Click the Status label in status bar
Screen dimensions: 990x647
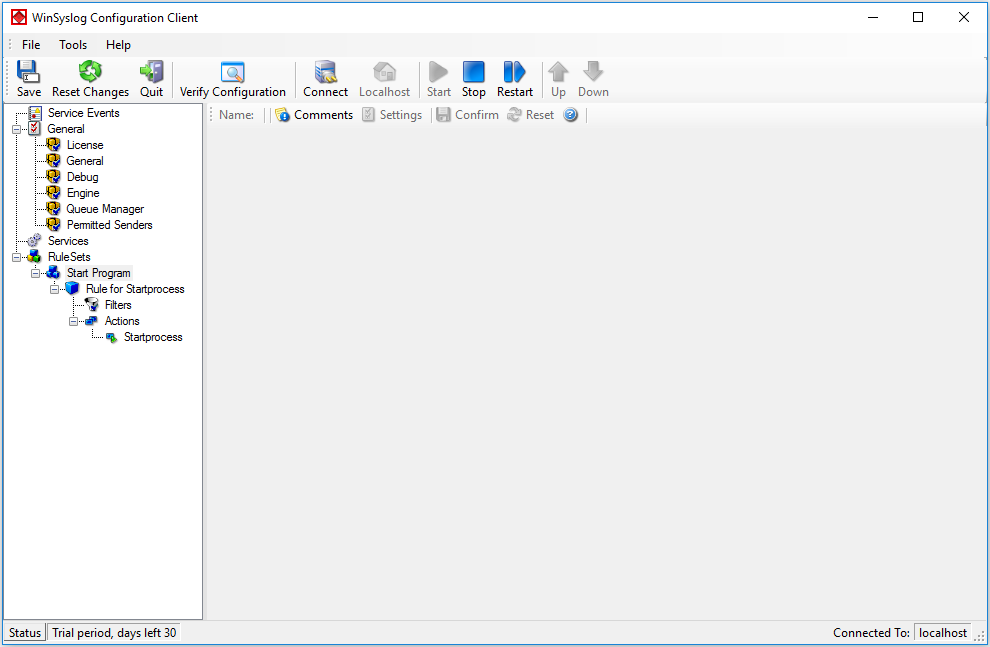coord(25,632)
